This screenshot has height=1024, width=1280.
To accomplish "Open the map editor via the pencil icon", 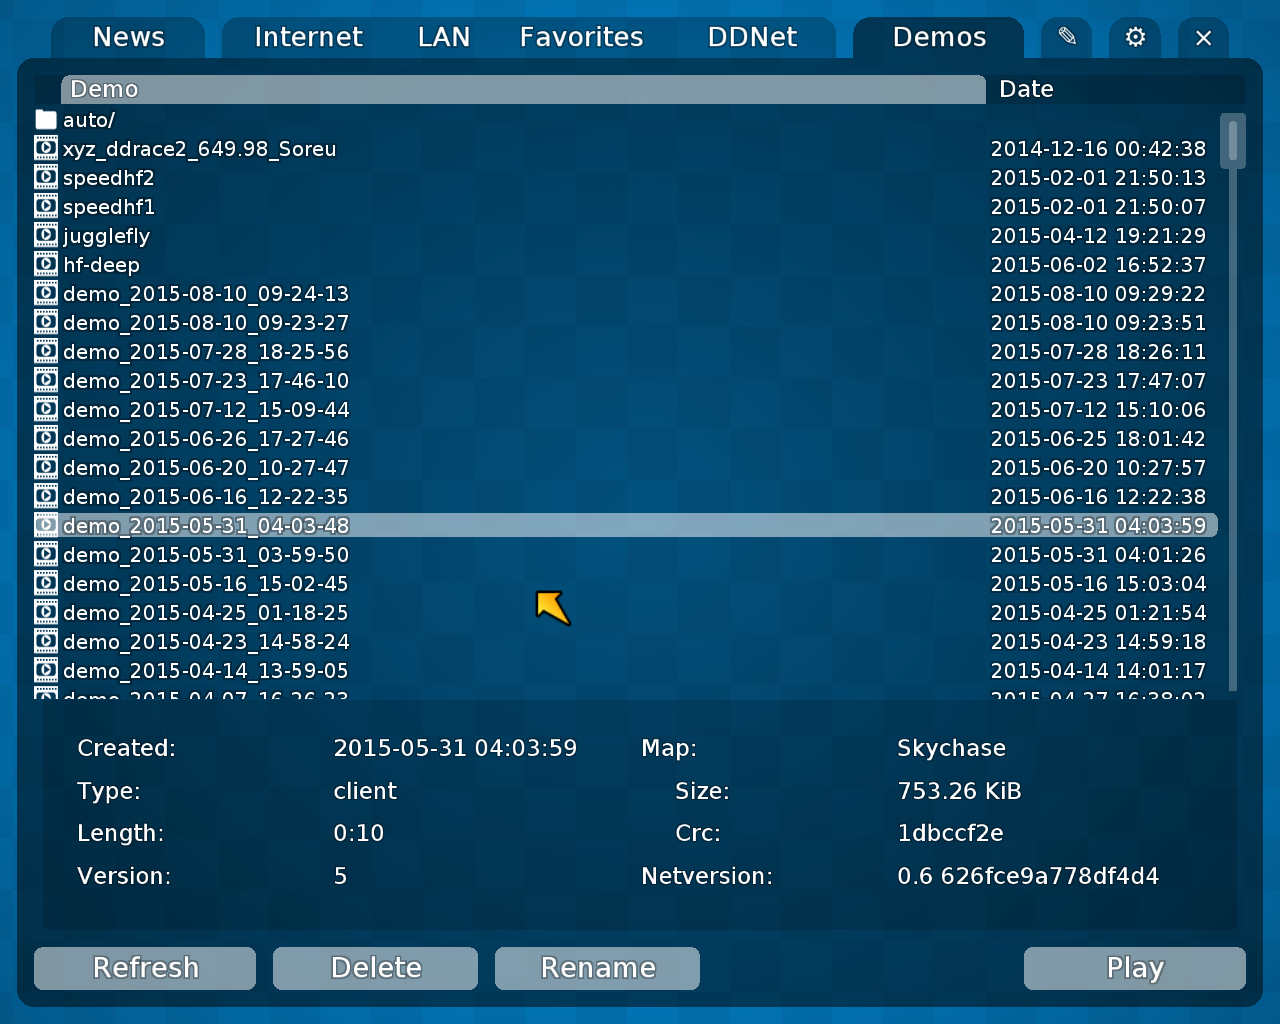I will tap(1066, 37).
